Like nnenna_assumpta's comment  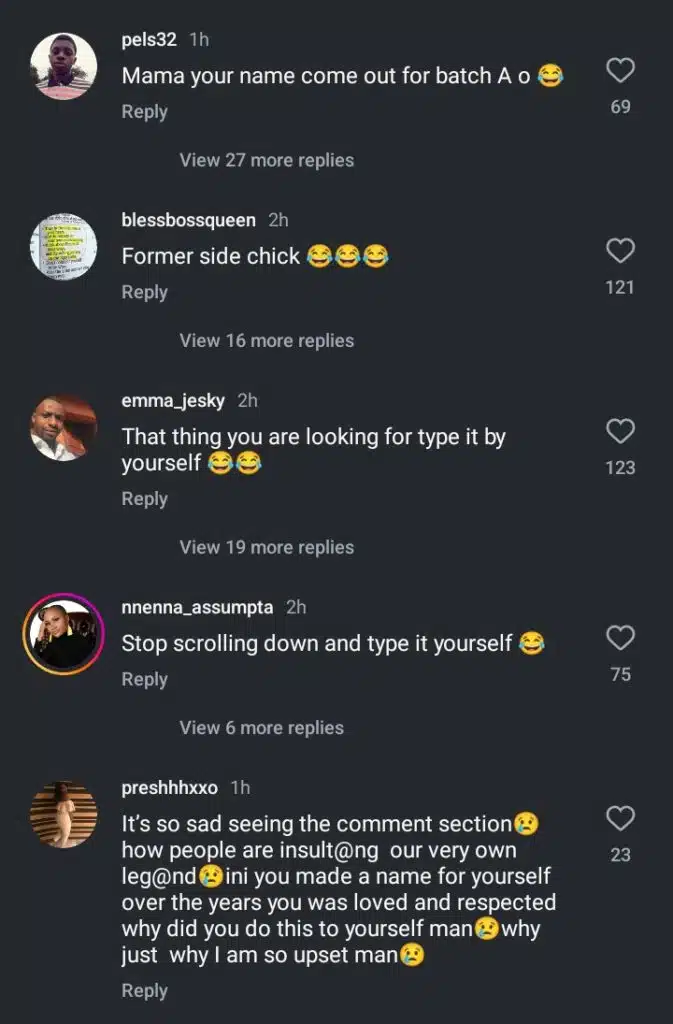point(621,638)
